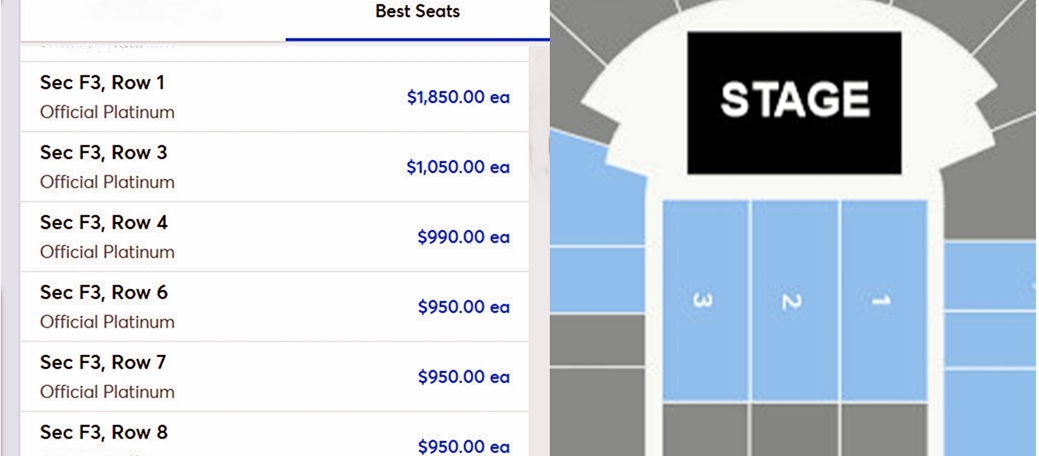The height and width of the screenshot is (456, 1039).
Task: Select Sec F3, Row 1 listing
Action: click(274, 97)
